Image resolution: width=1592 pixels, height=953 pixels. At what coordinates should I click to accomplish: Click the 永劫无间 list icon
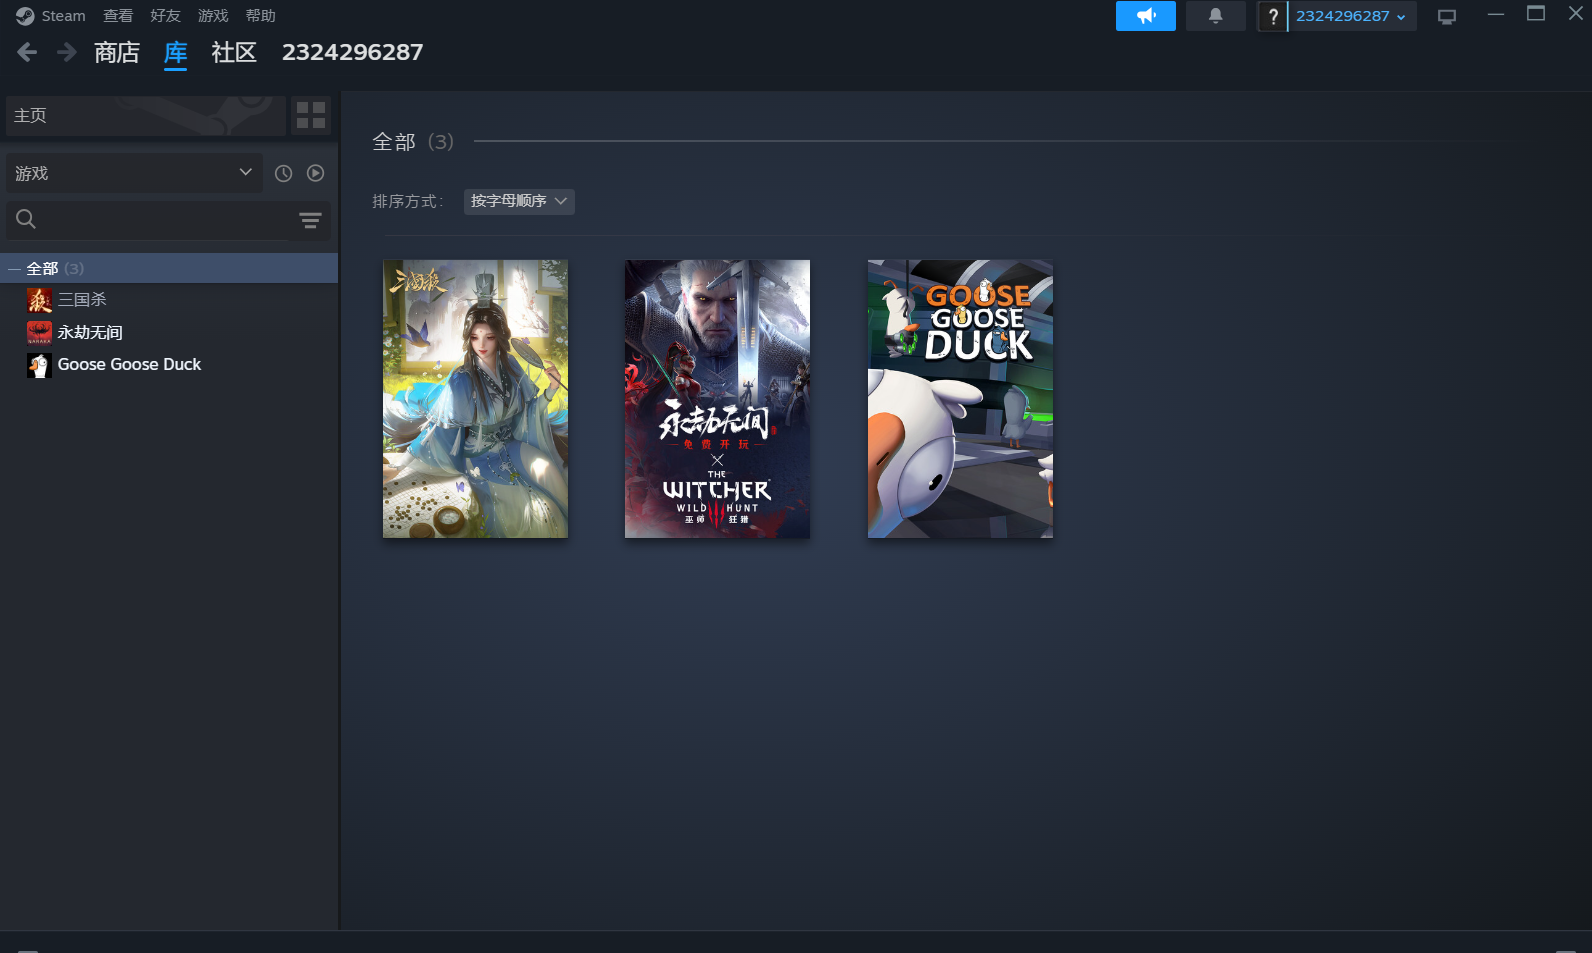click(39, 332)
